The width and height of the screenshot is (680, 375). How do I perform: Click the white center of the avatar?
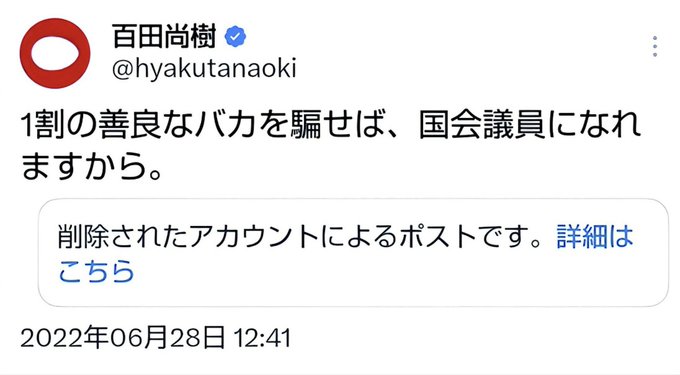tap(55, 54)
